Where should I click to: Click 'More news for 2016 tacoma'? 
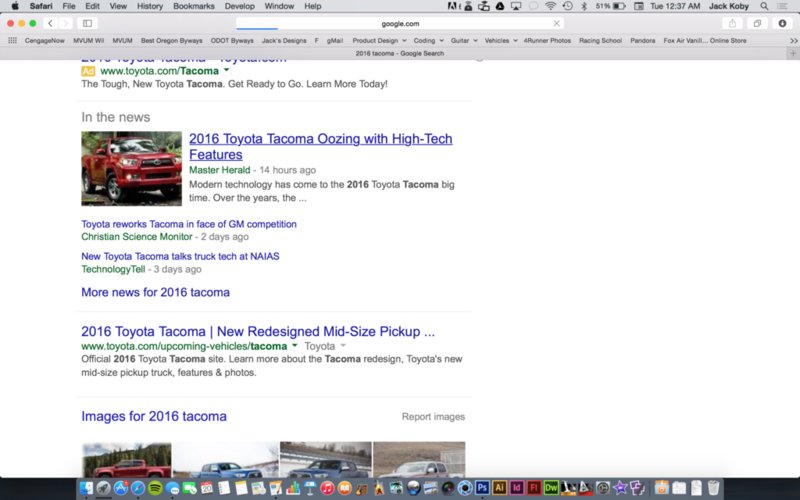pos(156,292)
